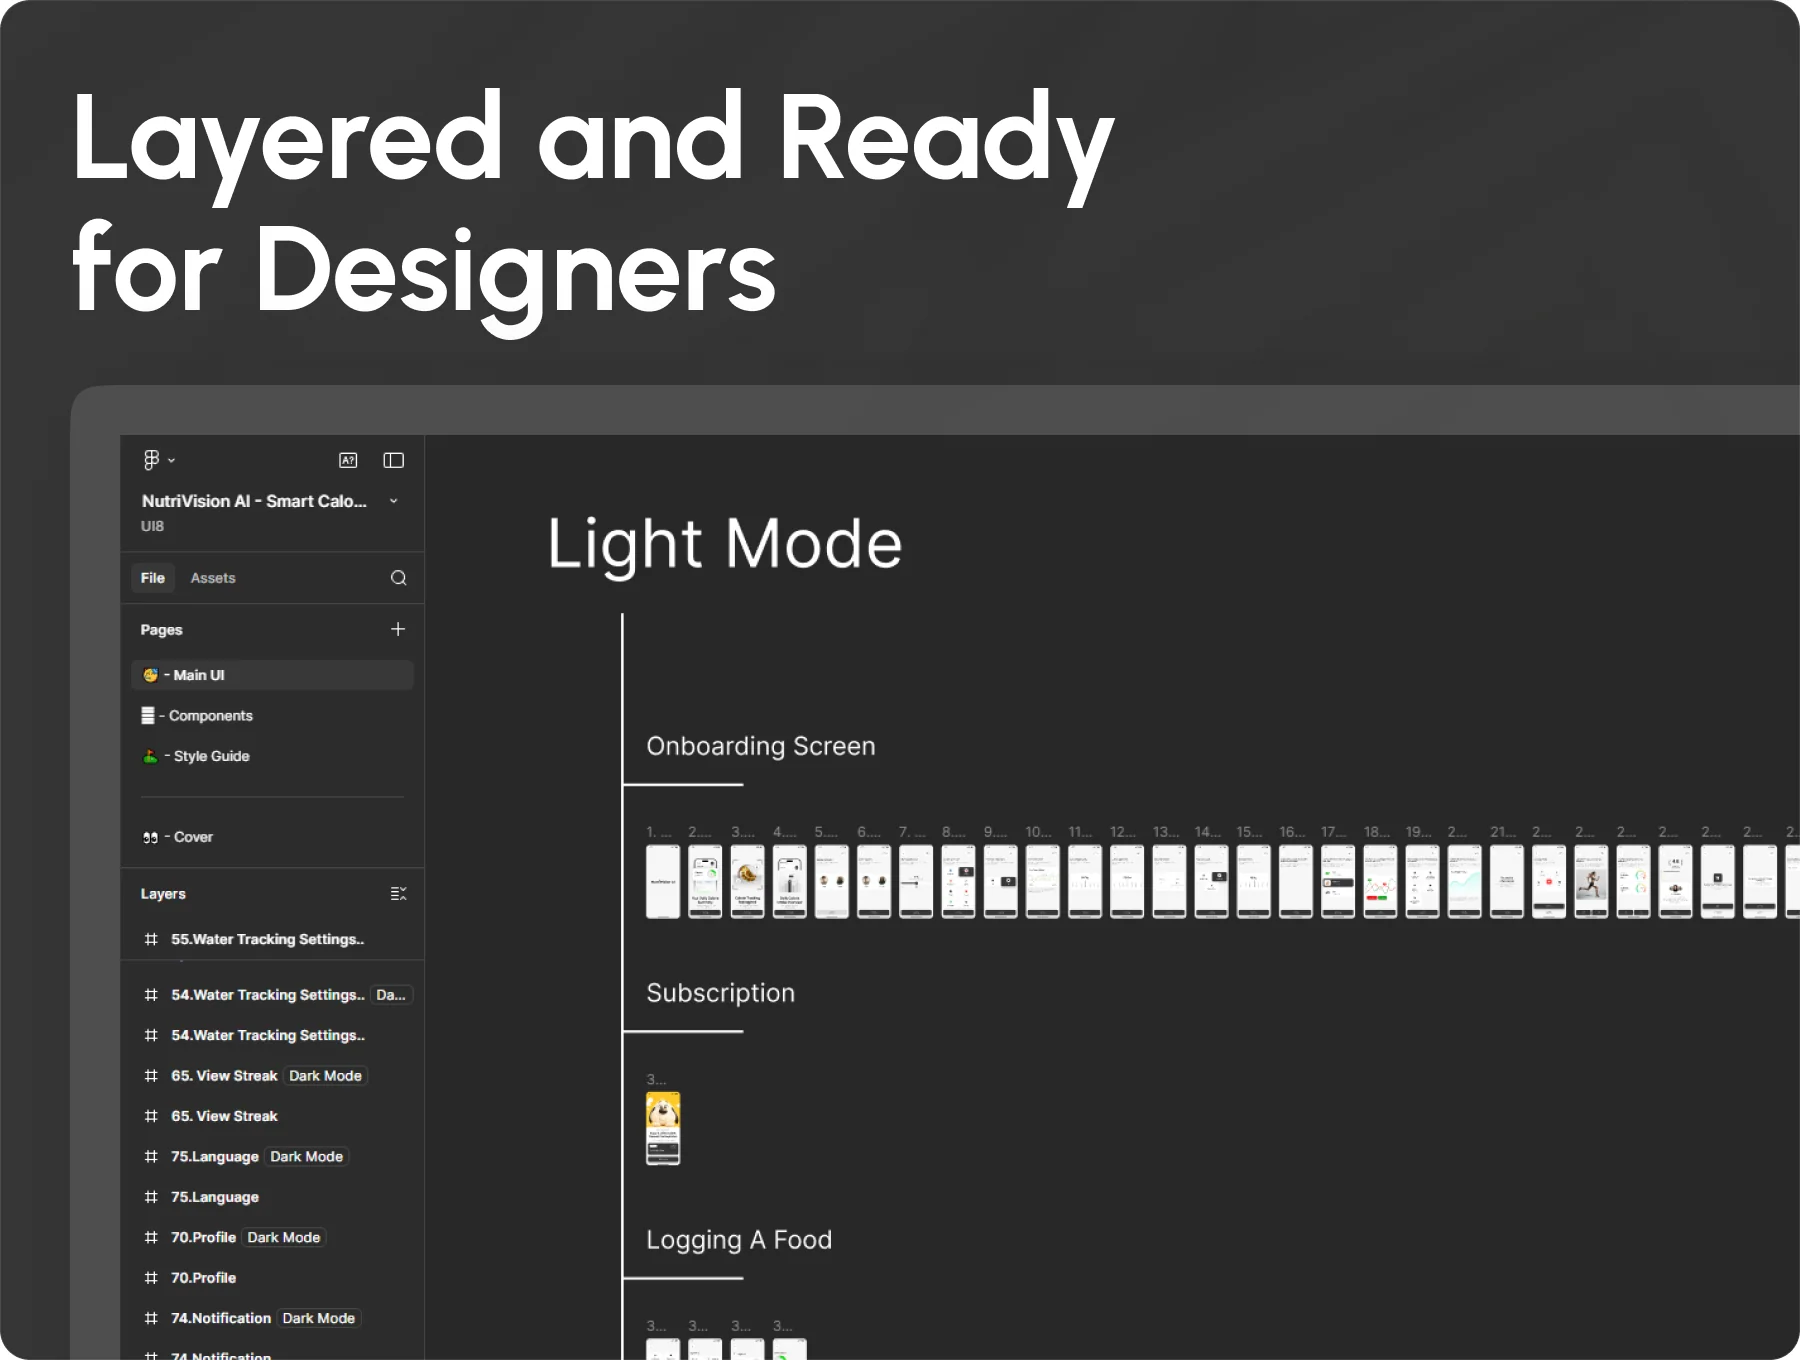Select onboarding frame thumbnail labeled 3

coord(747,881)
